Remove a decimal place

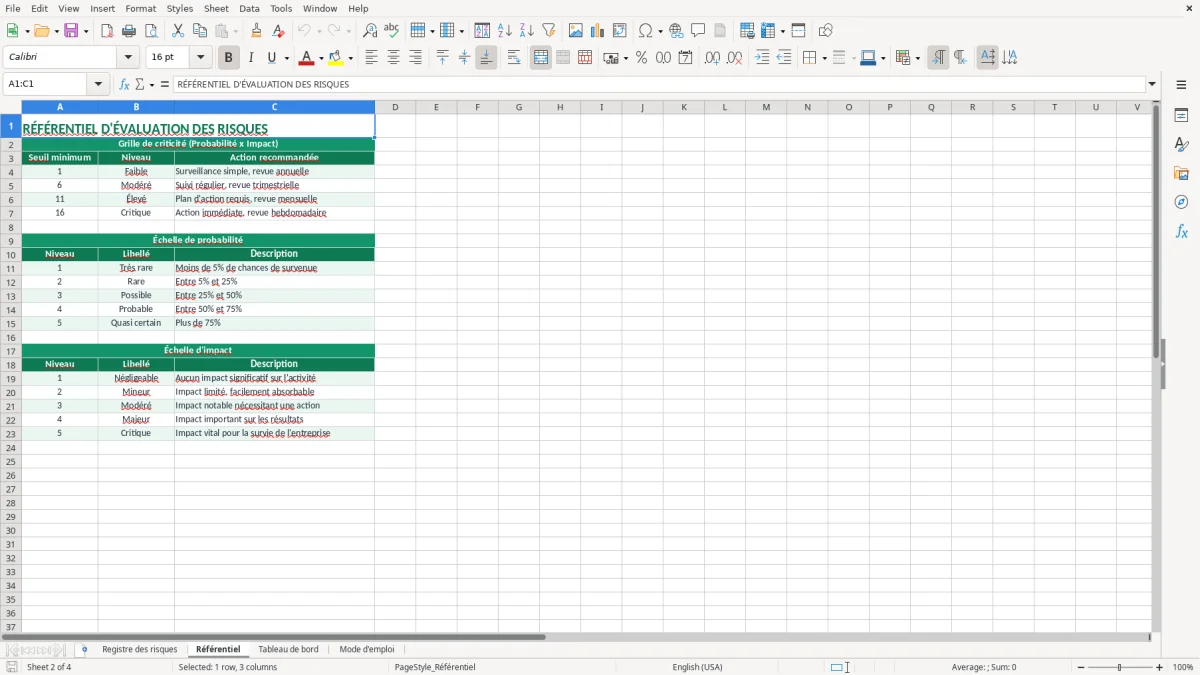point(735,58)
